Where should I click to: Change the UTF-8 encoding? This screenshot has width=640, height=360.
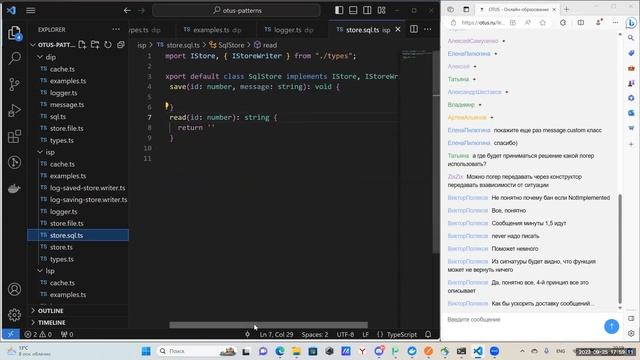(345, 334)
